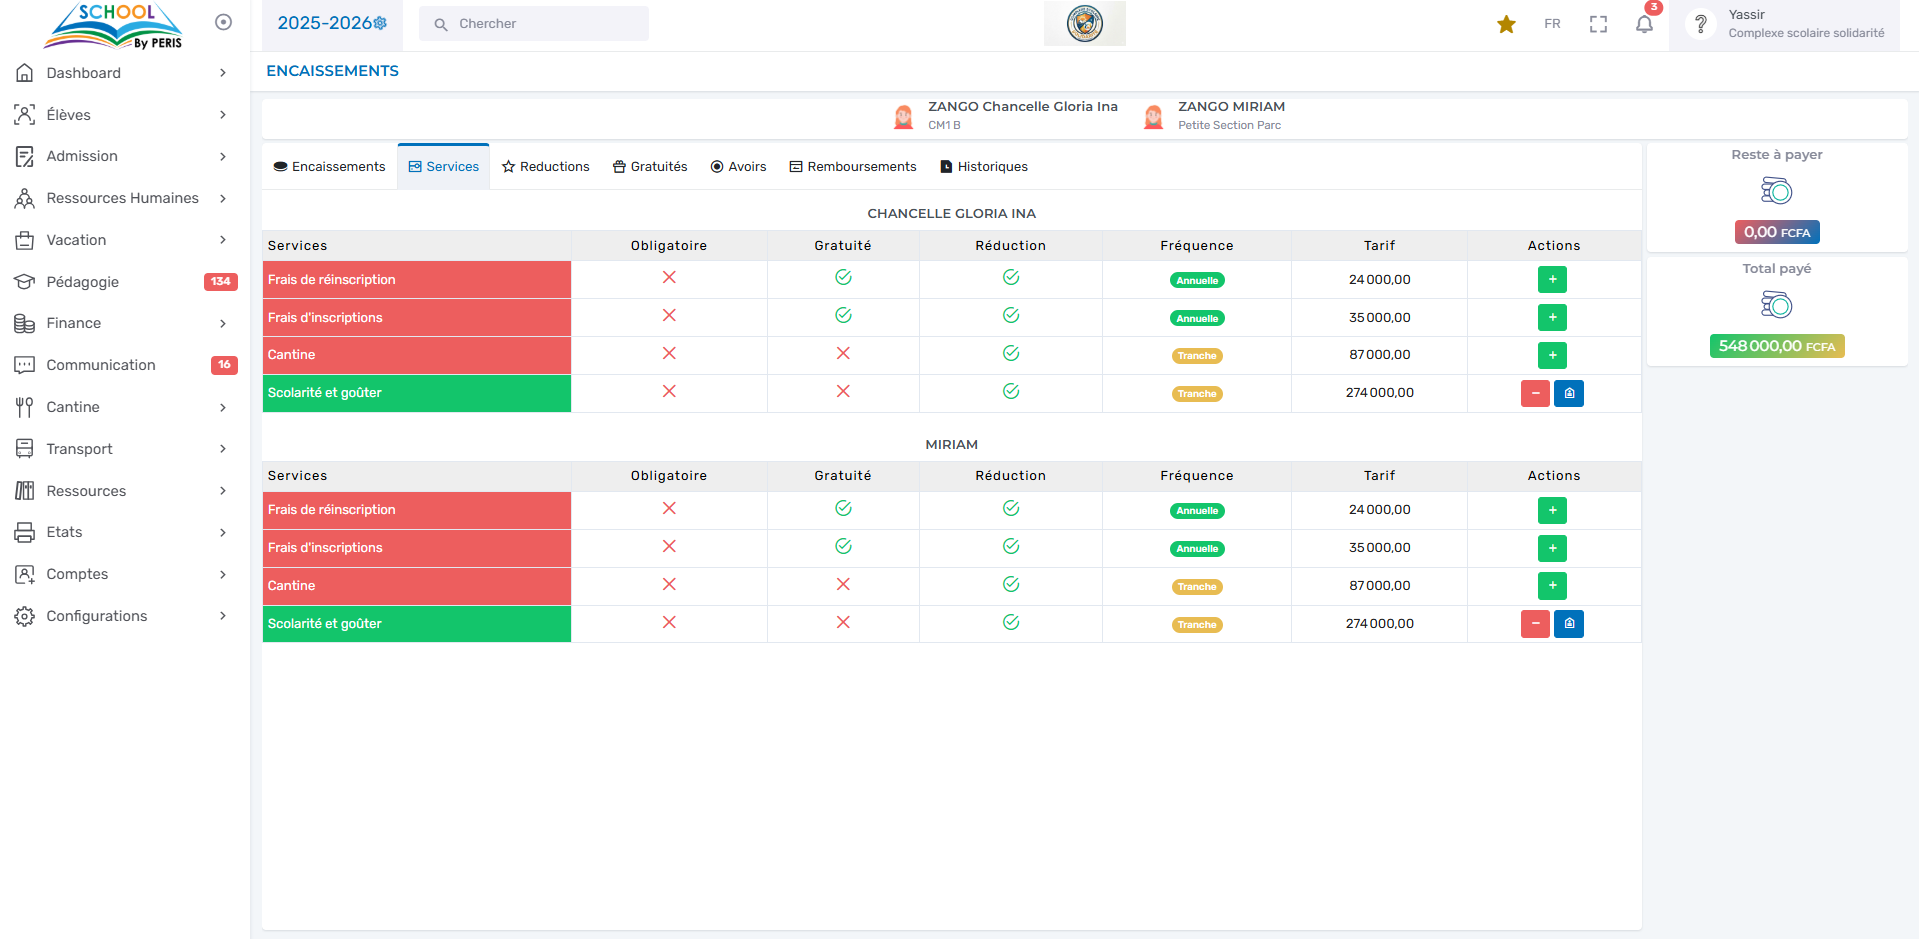Screen dimensions: 1919x939
Task: Click blue icon on Chancelle's Scolarité row
Action: [x=1569, y=393]
